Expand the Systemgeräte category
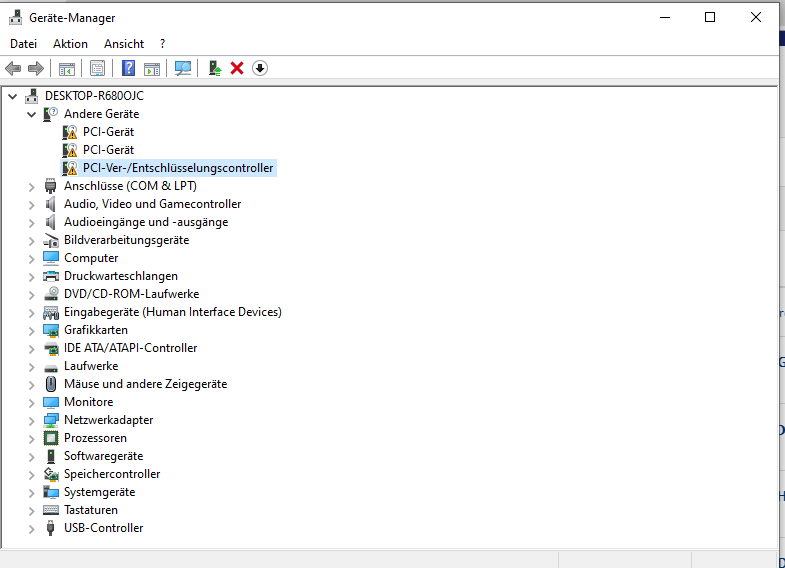Viewport: 785px width, 568px height. click(32, 493)
